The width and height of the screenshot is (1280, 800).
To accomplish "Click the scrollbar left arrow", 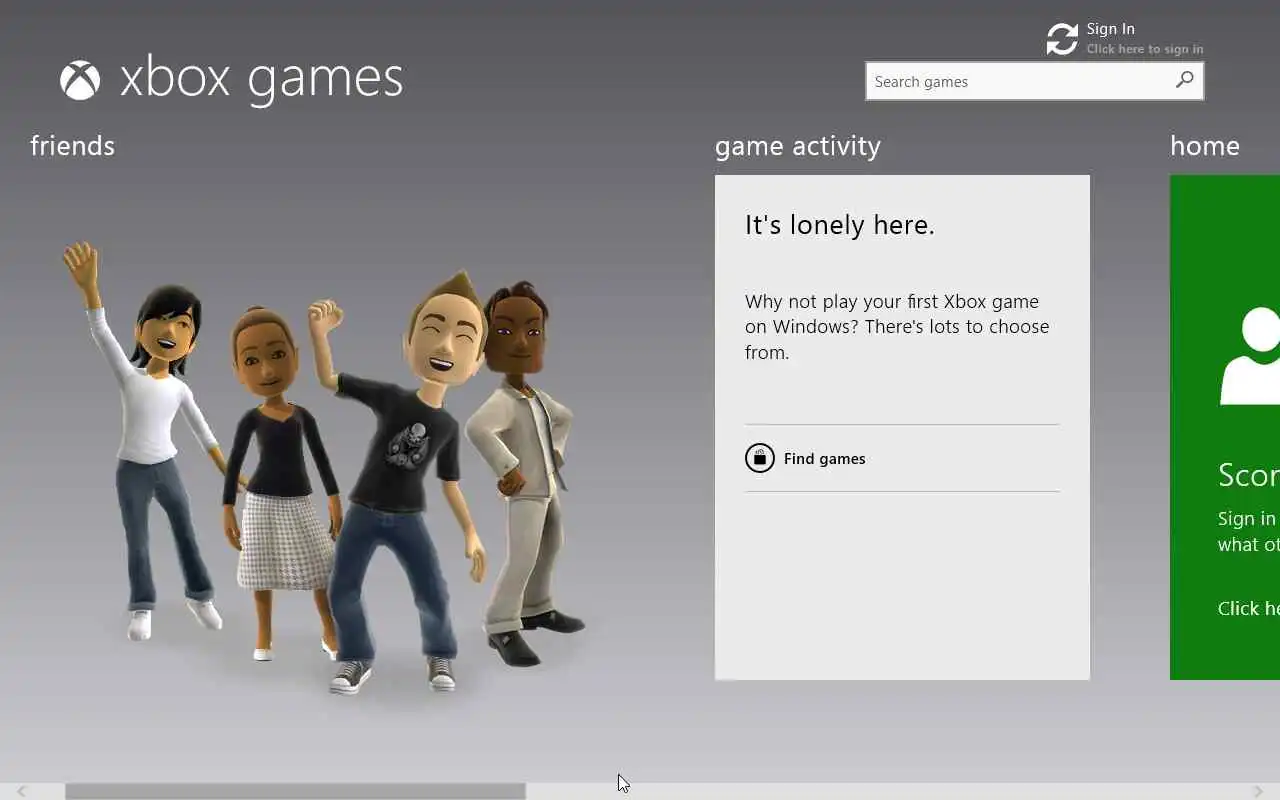I will coord(21,791).
